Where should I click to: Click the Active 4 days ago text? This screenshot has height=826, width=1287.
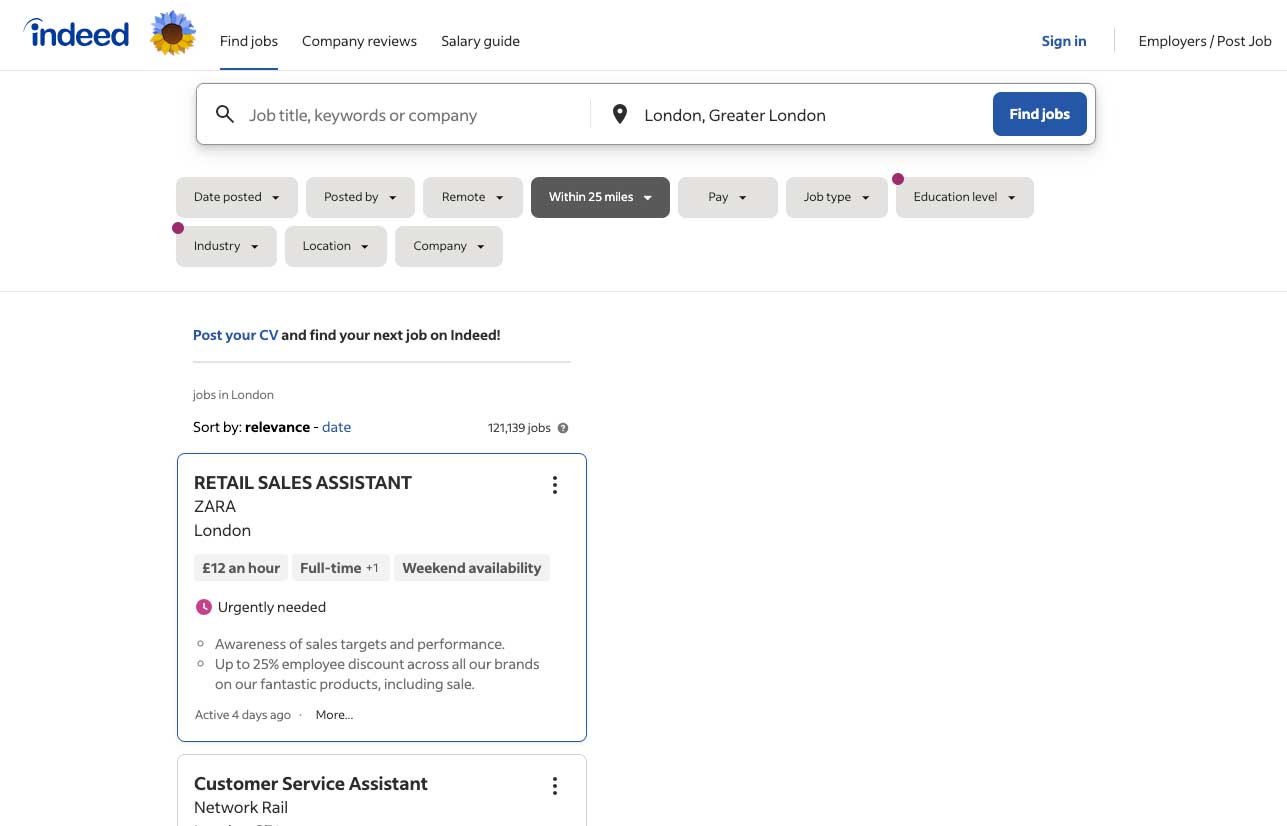coord(243,715)
